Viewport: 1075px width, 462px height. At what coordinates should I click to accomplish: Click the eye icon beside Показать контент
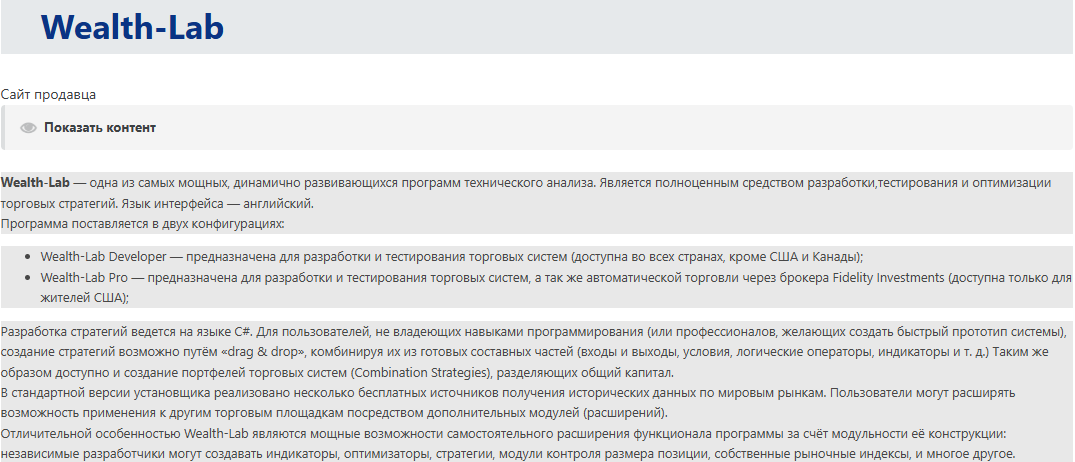pos(28,128)
